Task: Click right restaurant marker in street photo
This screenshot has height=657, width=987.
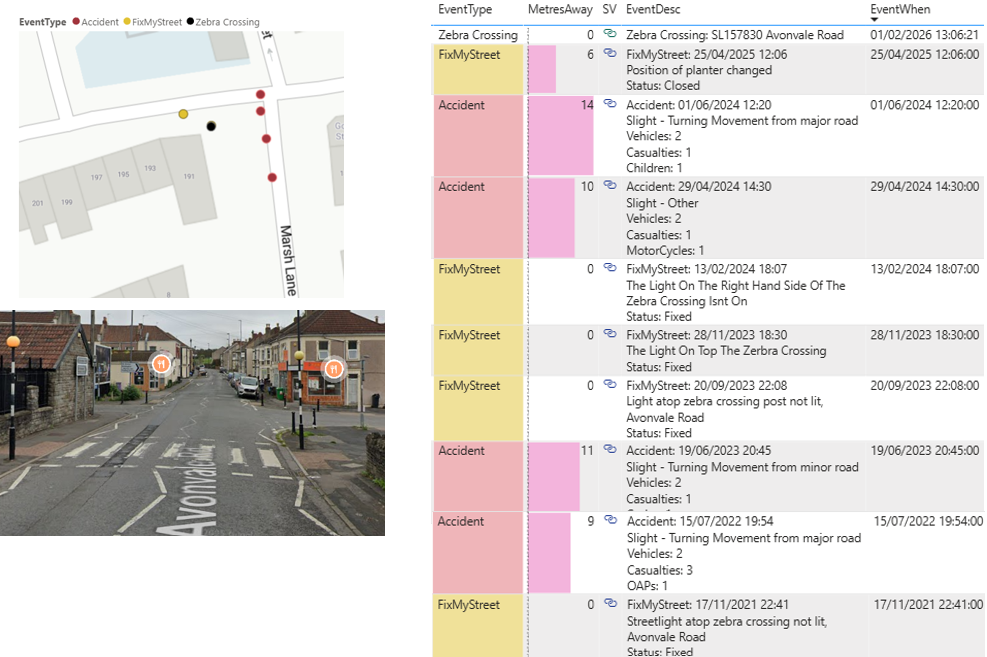Action: tap(334, 368)
